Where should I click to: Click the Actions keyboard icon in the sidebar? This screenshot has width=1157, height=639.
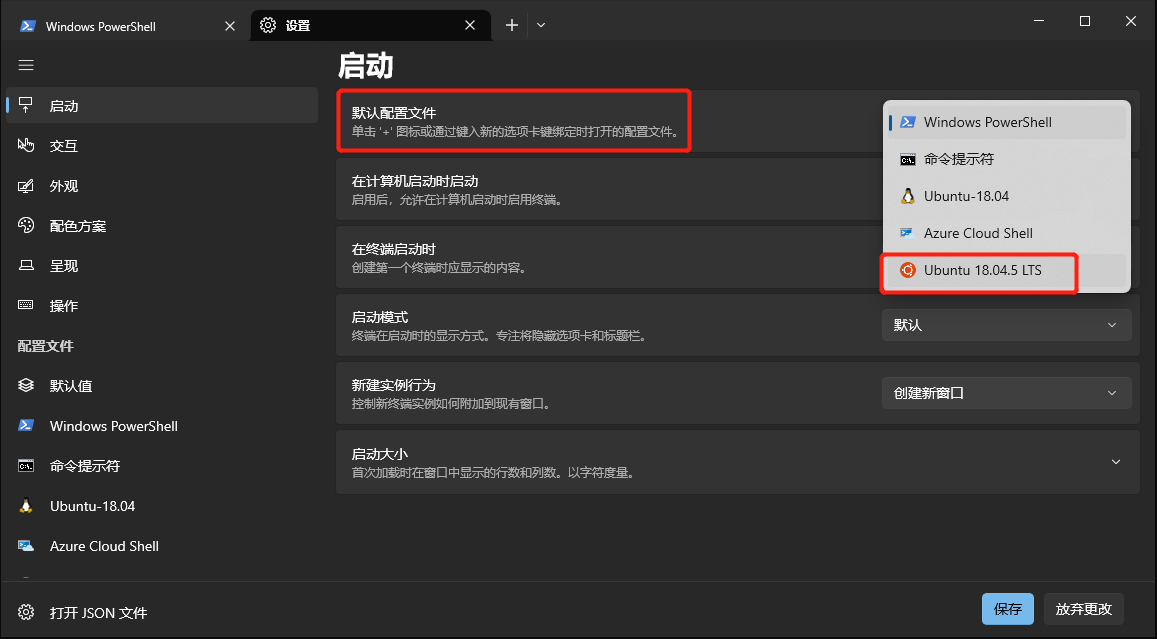[26, 305]
